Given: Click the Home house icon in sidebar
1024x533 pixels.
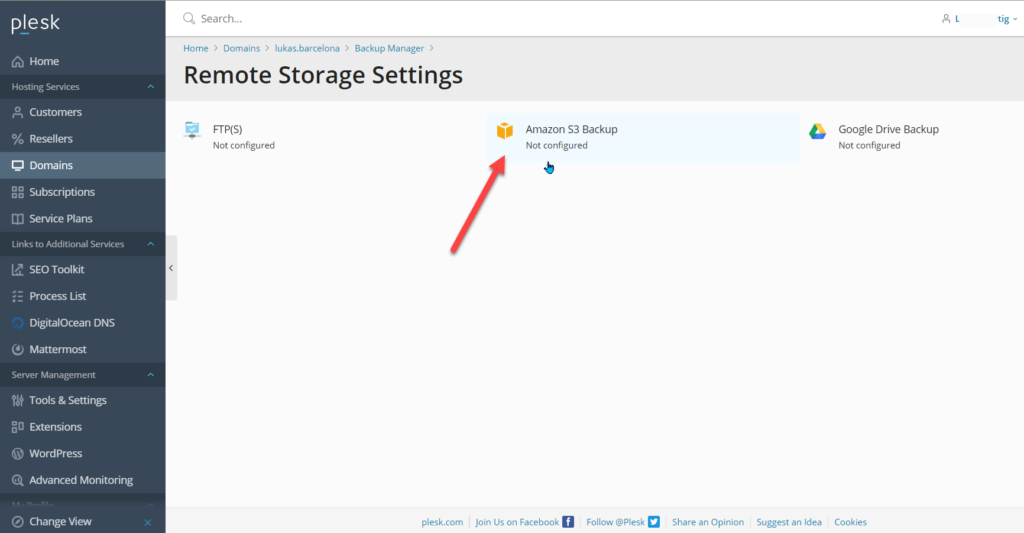Looking at the screenshot, I should (x=18, y=61).
